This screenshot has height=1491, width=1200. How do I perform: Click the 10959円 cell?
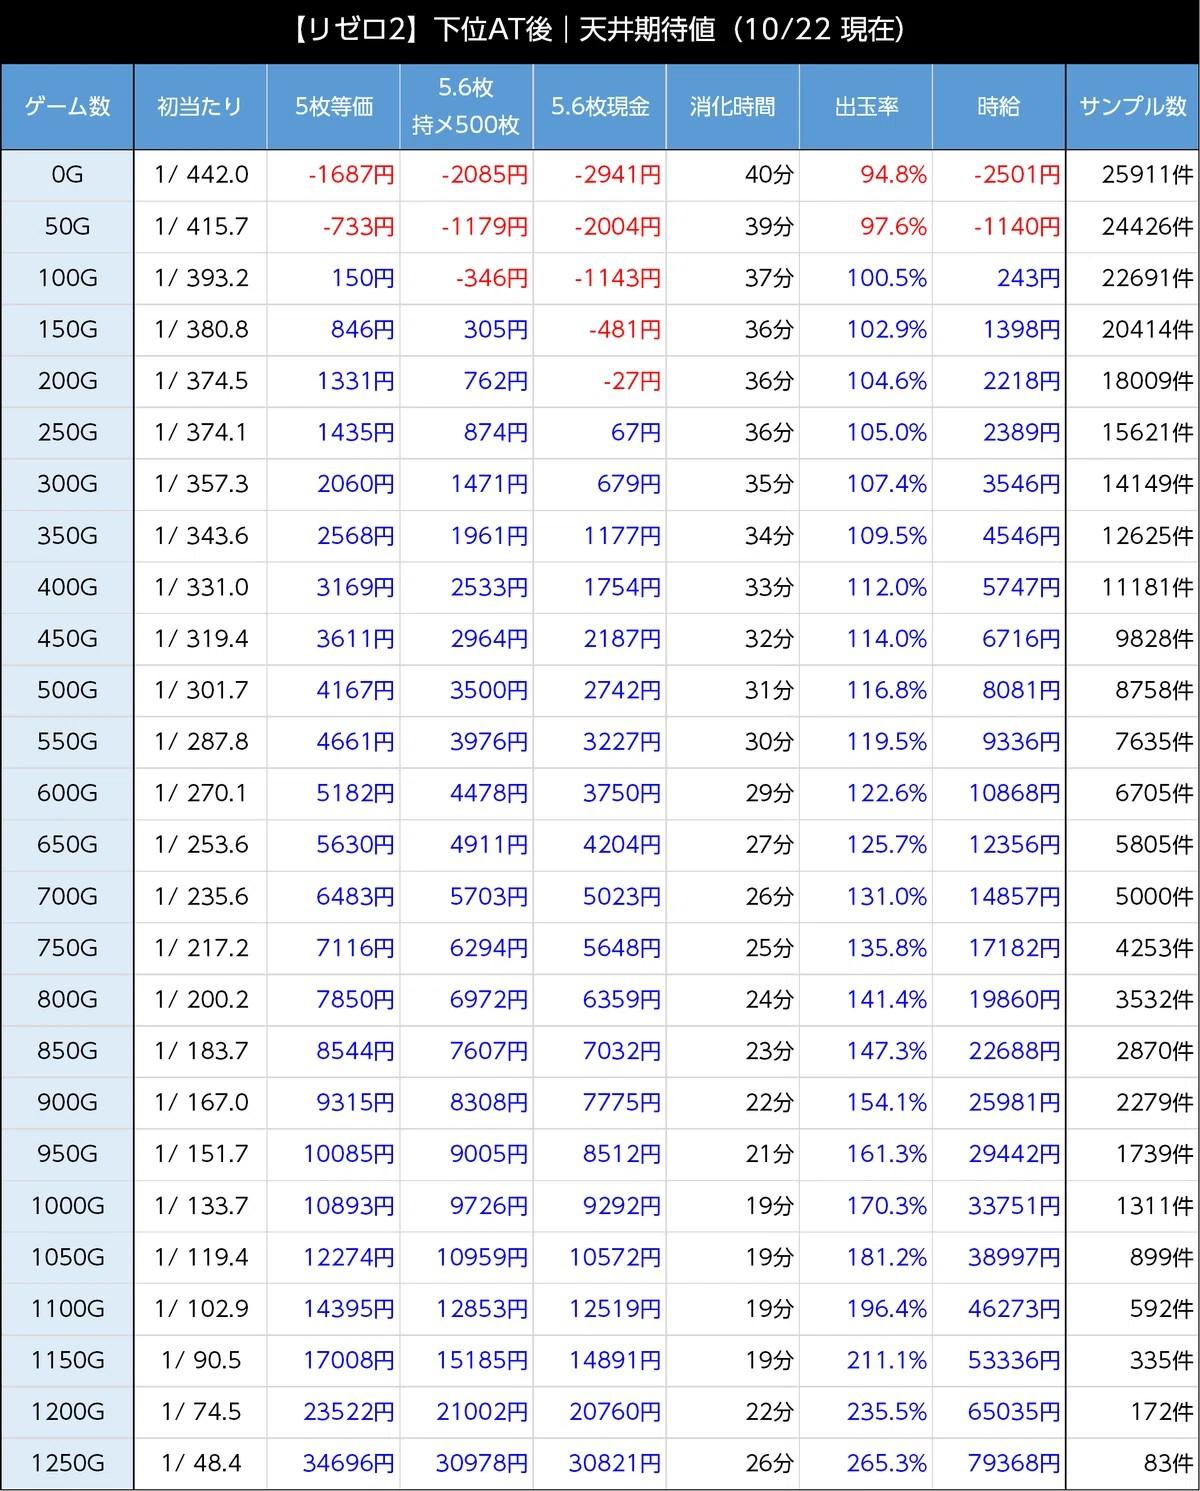(x=466, y=1257)
